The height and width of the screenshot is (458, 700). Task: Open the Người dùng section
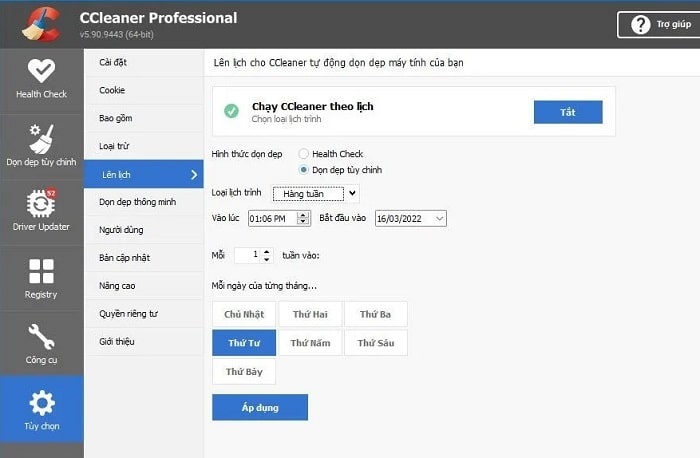point(144,230)
